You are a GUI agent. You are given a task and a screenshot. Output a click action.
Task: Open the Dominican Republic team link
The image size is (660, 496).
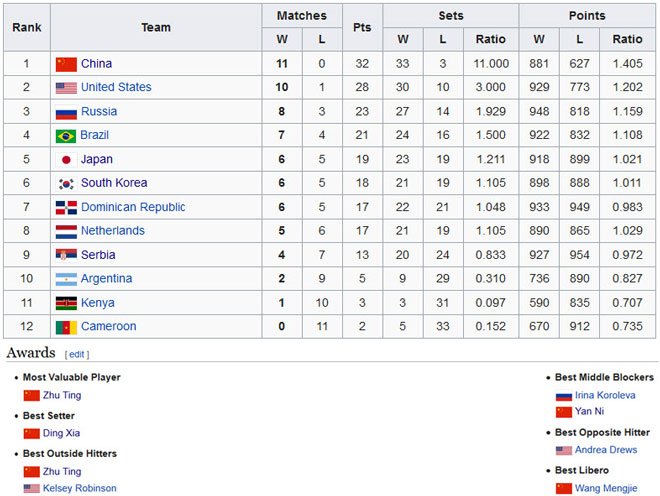tap(133, 208)
